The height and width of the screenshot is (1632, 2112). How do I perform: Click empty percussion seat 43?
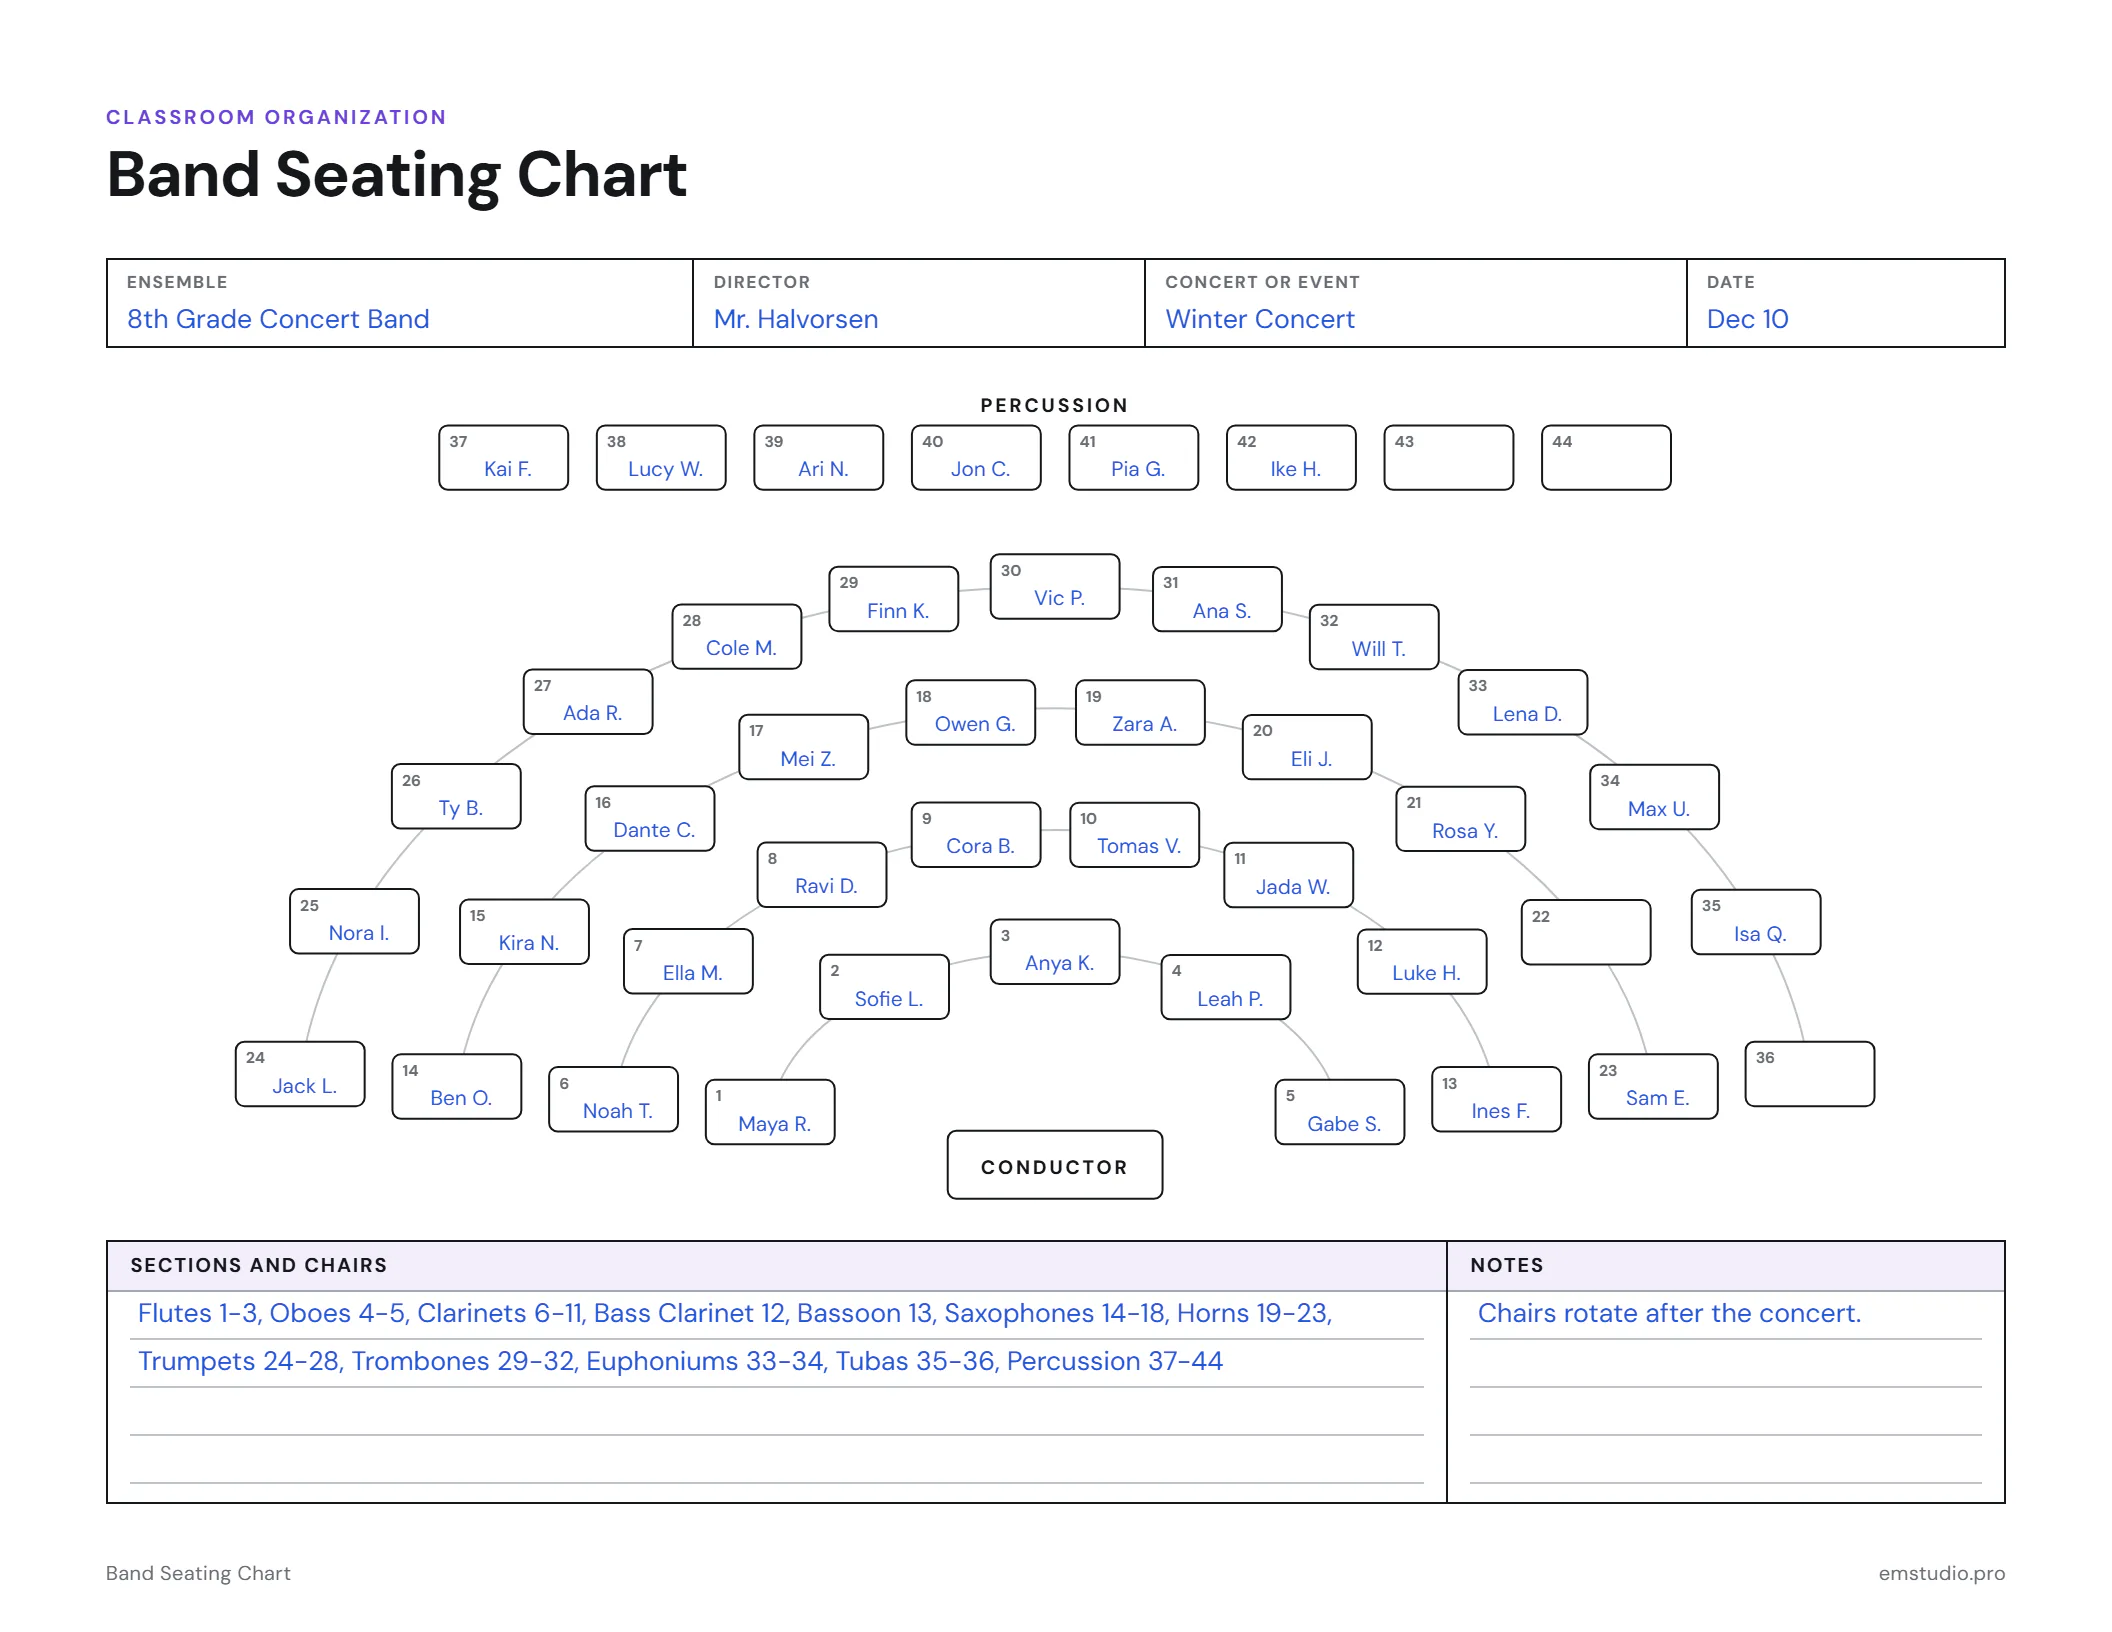click(1449, 458)
